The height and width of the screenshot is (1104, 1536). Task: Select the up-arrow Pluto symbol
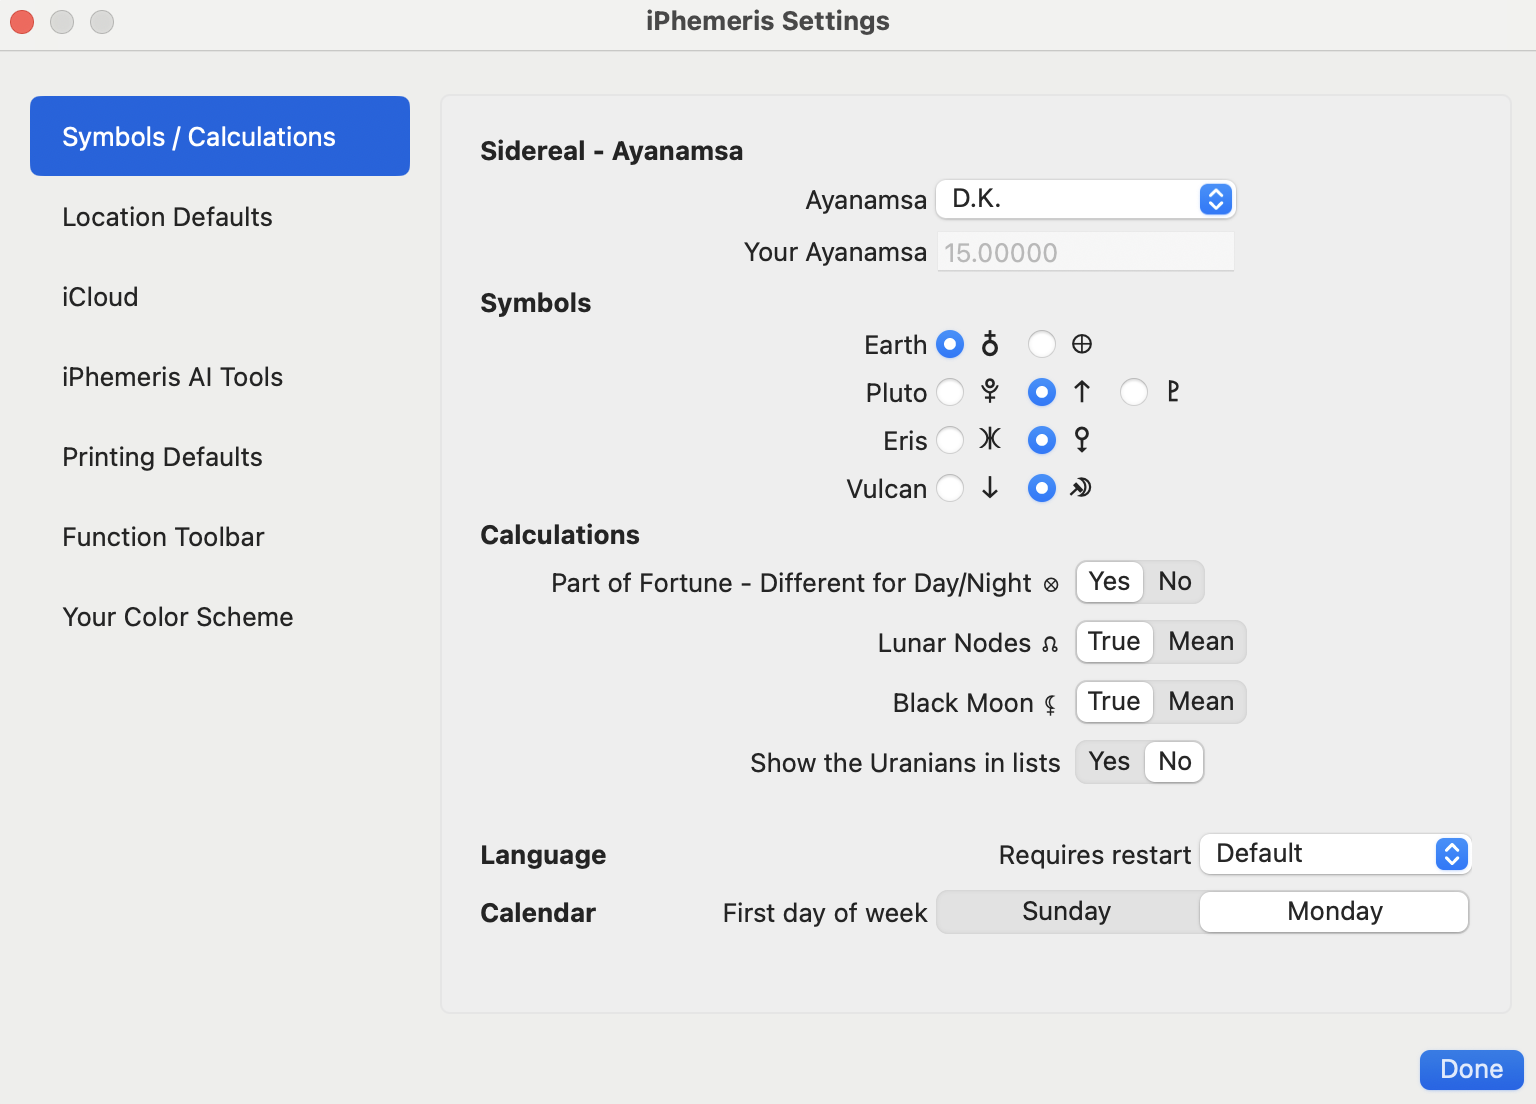(x=1042, y=392)
